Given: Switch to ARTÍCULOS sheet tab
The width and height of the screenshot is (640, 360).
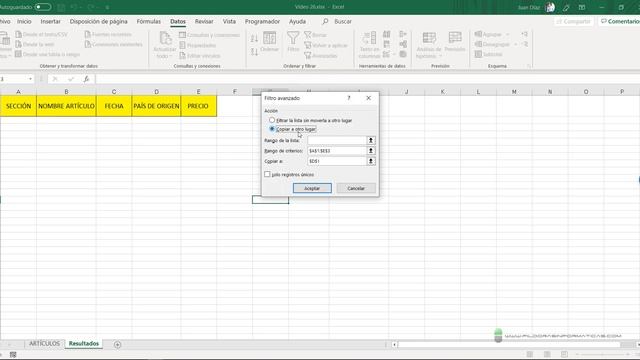Looking at the screenshot, I should (44, 344).
